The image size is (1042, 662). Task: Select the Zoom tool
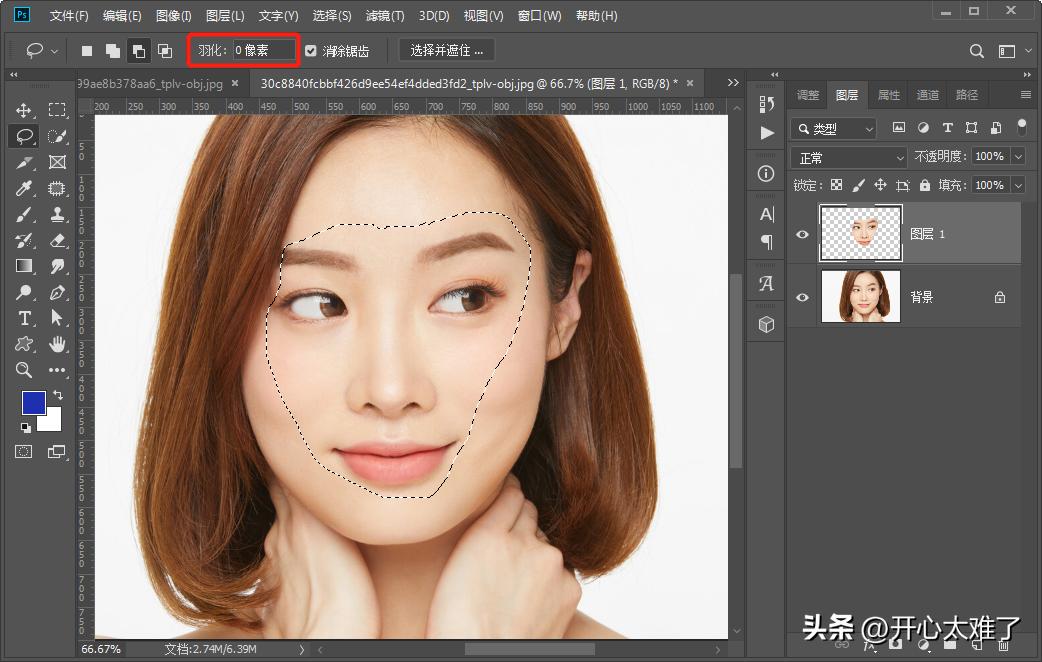[x=23, y=370]
